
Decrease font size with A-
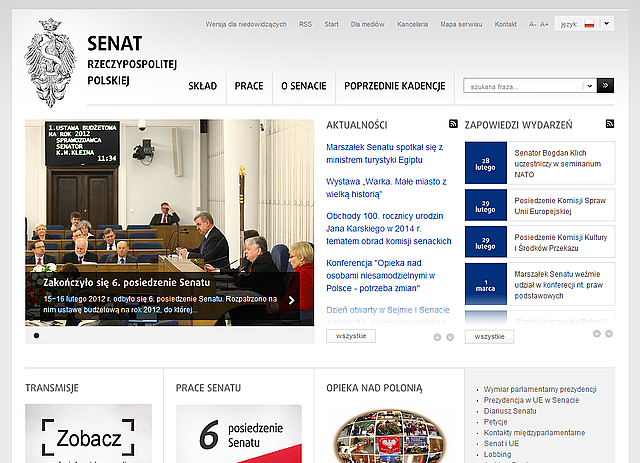532,24
